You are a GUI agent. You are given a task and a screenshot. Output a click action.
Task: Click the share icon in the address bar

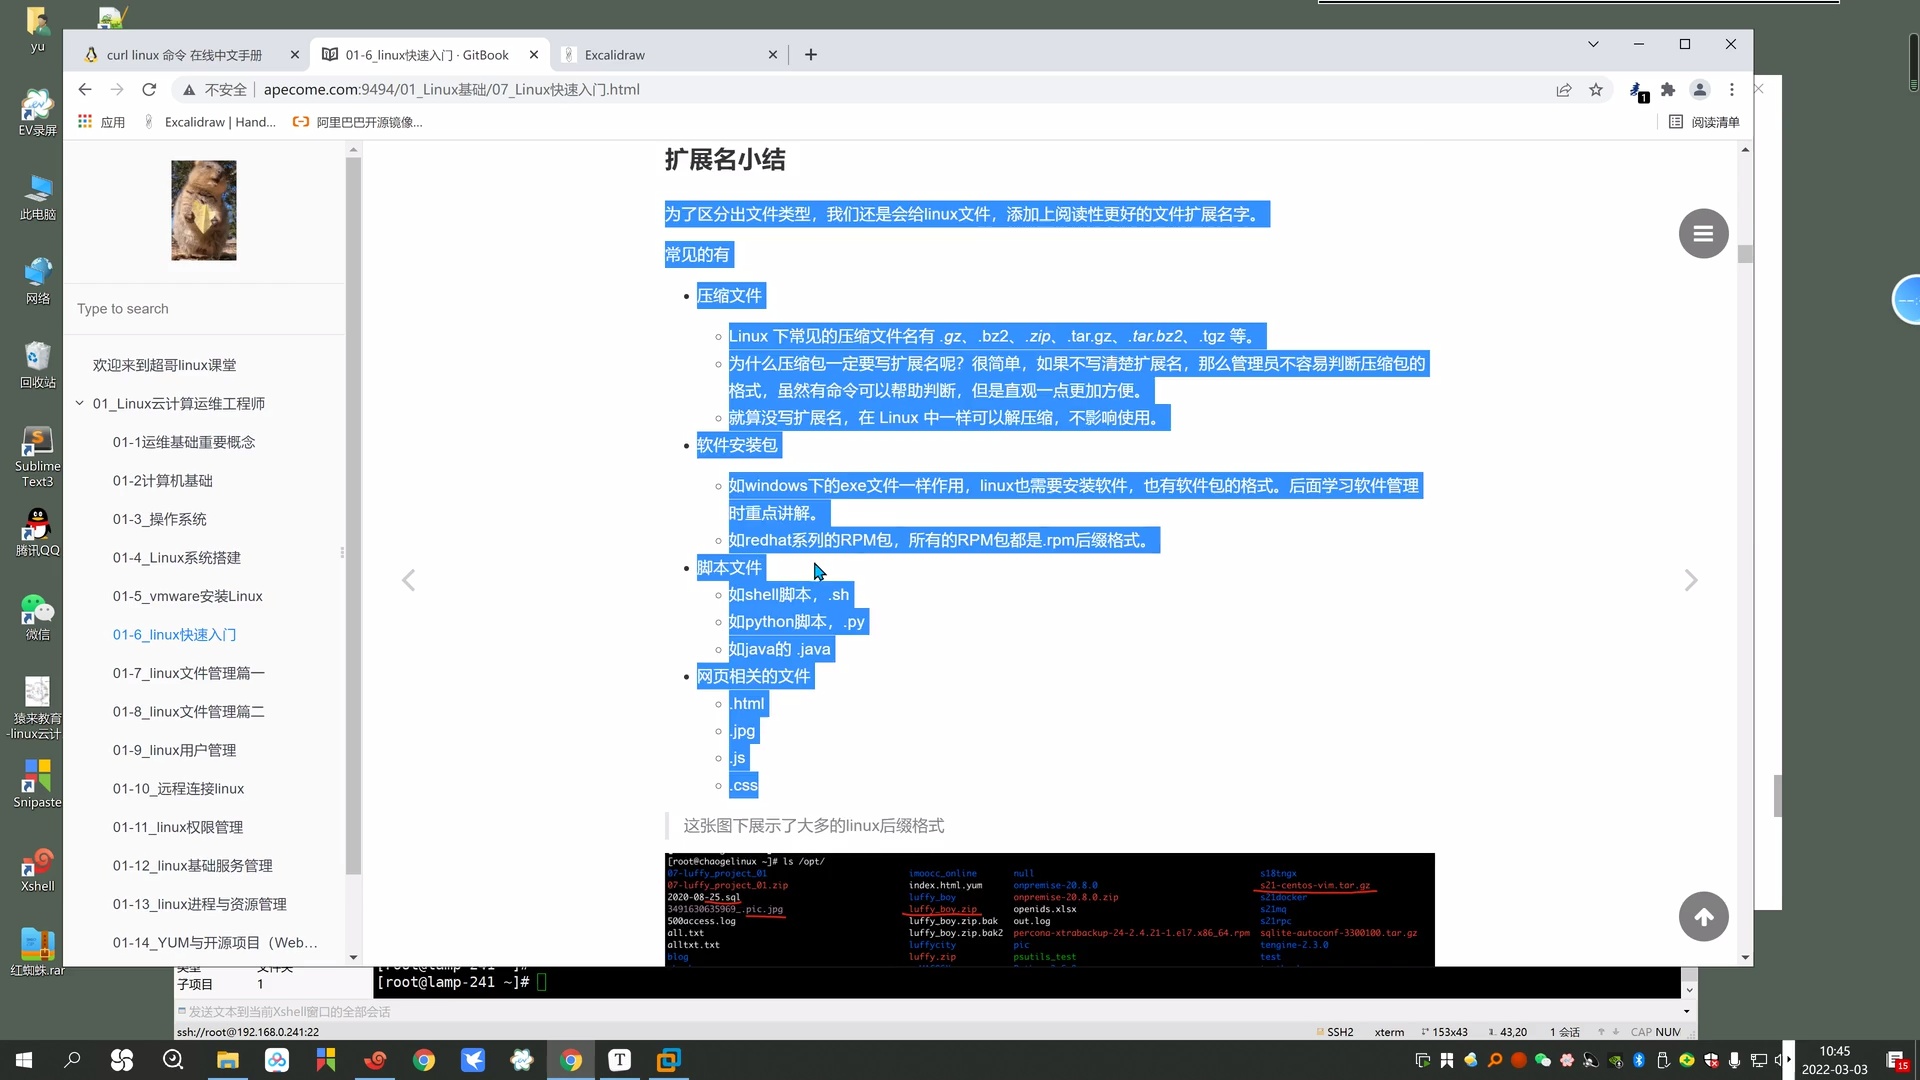(1564, 90)
